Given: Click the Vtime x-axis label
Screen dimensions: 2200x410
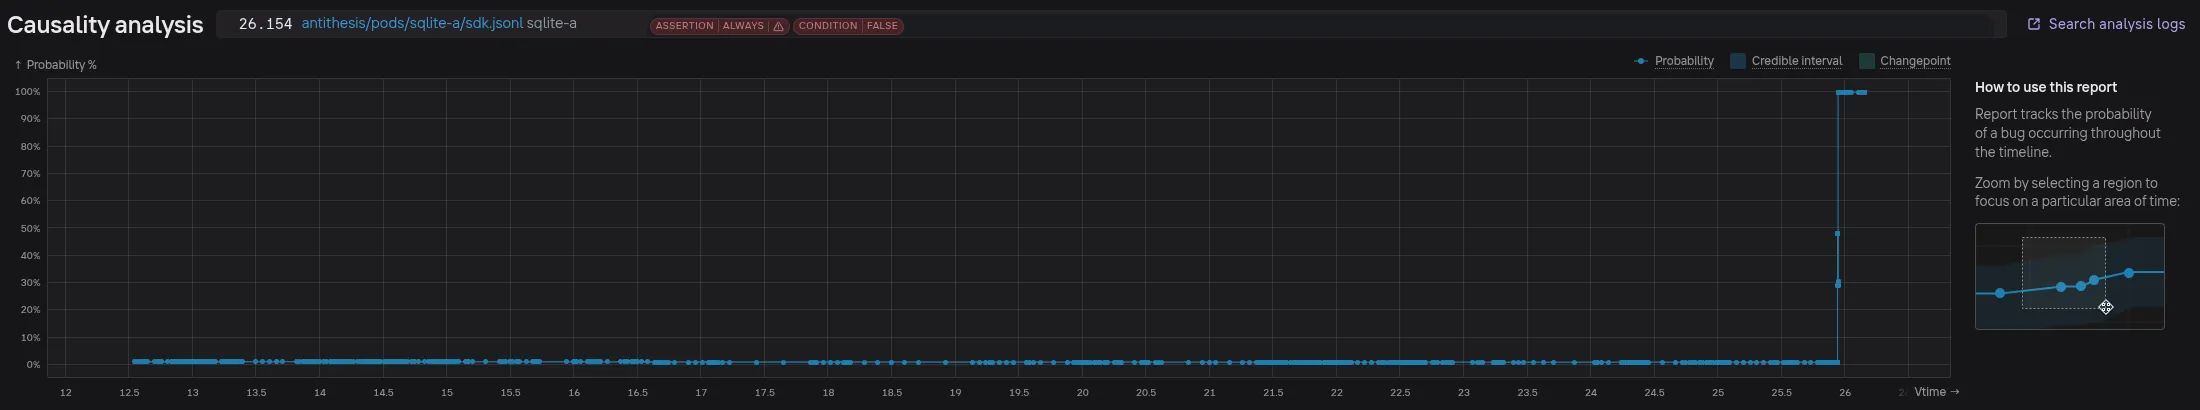Looking at the screenshot, I should pyautogui.click(x=1936, y=392).
